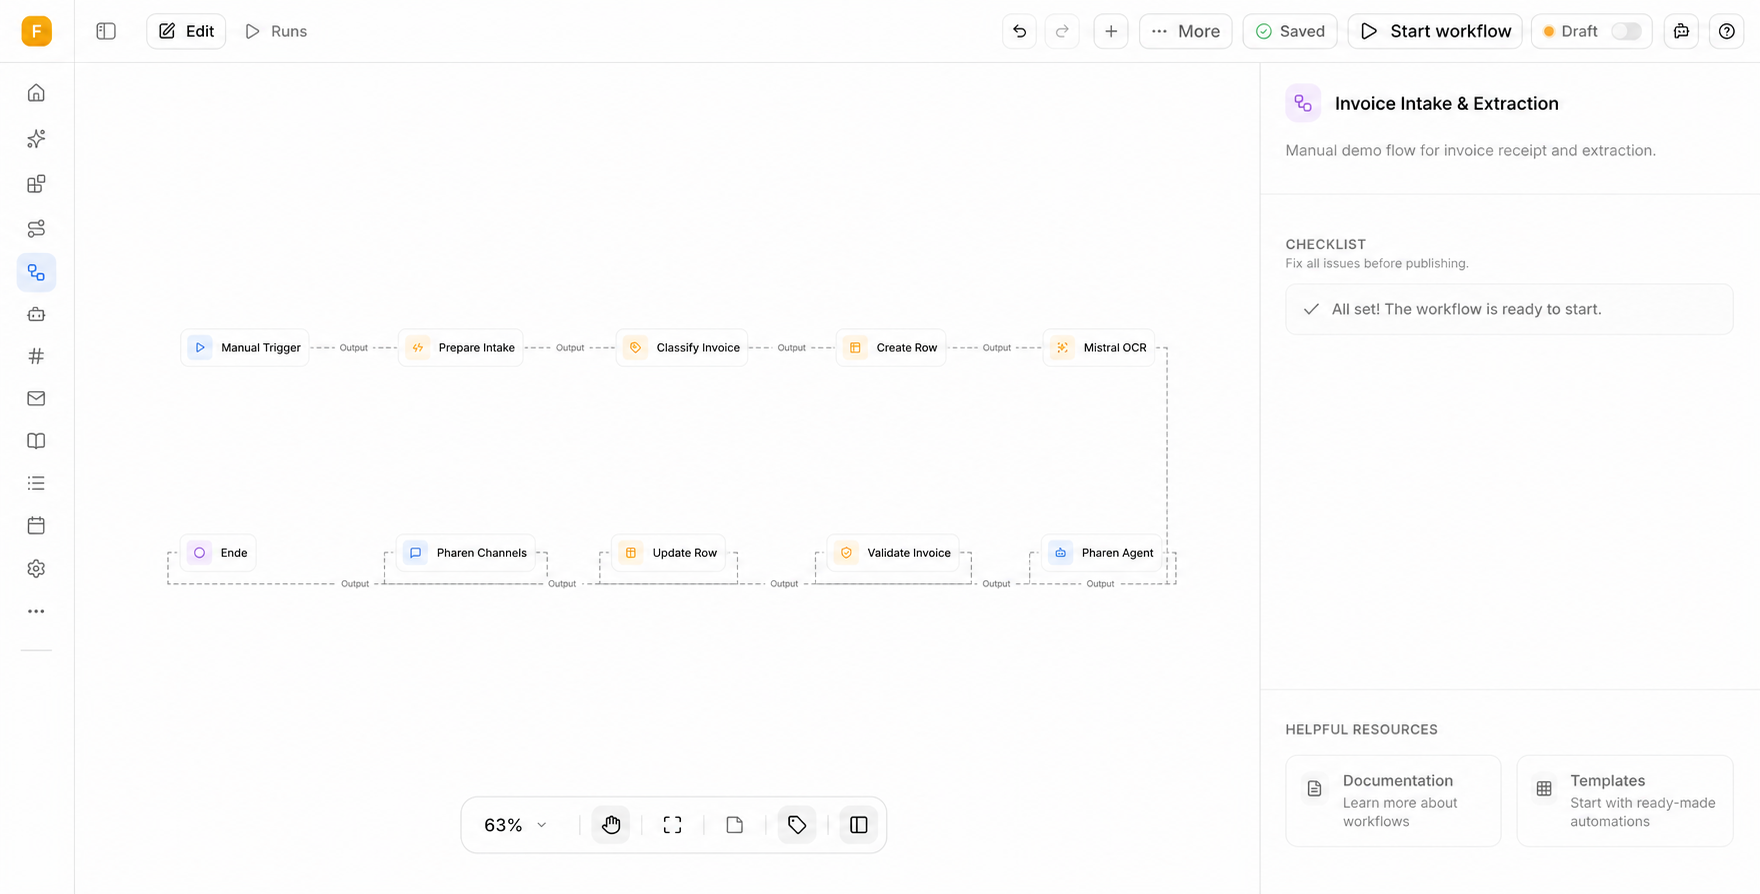This screenshot has width=1760, height=894.
Task: Click the orange F workspace logo
Action: pos(36,31)
